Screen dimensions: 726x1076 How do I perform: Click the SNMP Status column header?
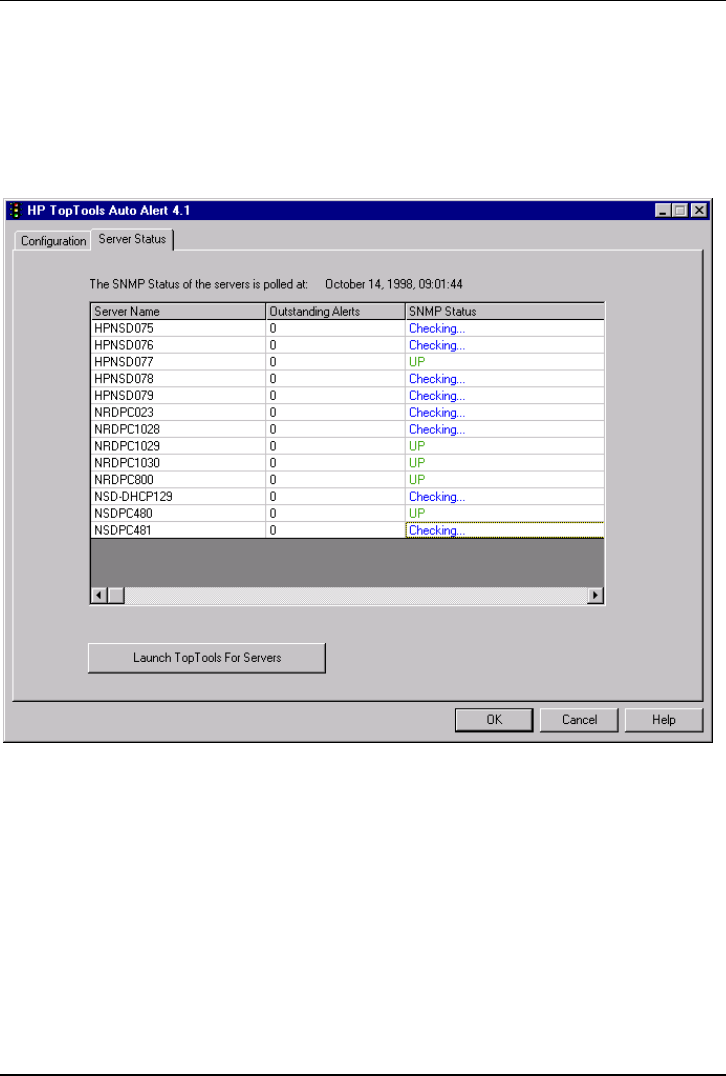tap(505, 312)
